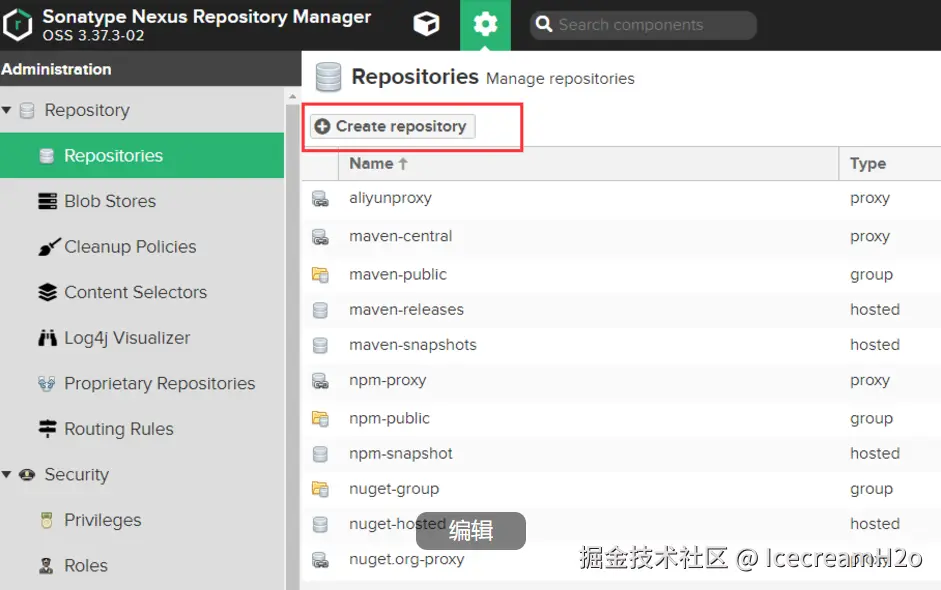Click the Nexus hexagon logo
The height and width of the screenshot is (590, 941).
(x=17, y=25)
